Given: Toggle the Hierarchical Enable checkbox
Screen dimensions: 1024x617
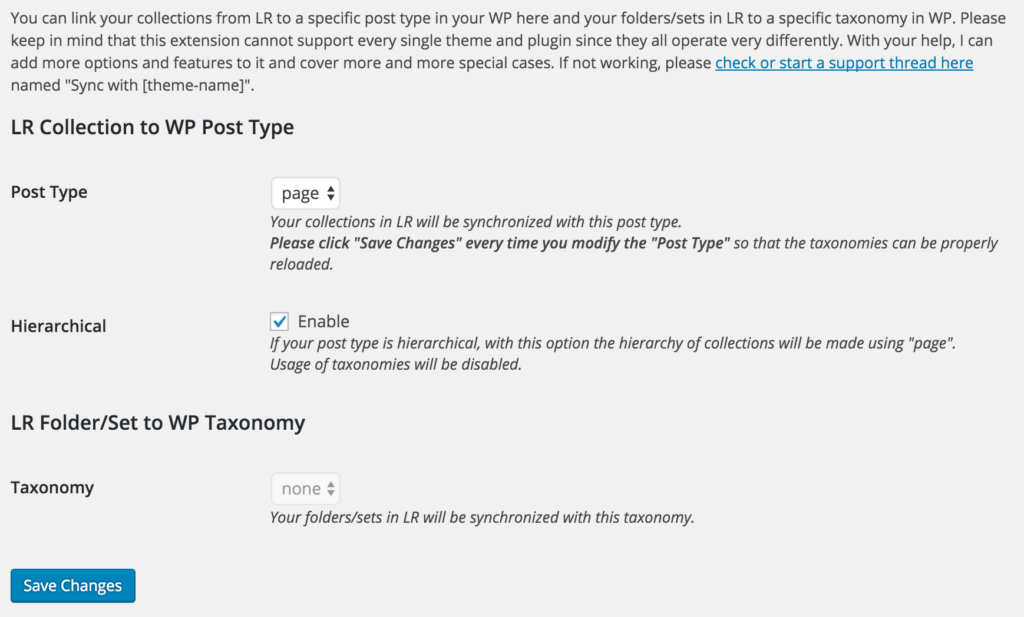Looking at the screenshot, I should (280, 321).
